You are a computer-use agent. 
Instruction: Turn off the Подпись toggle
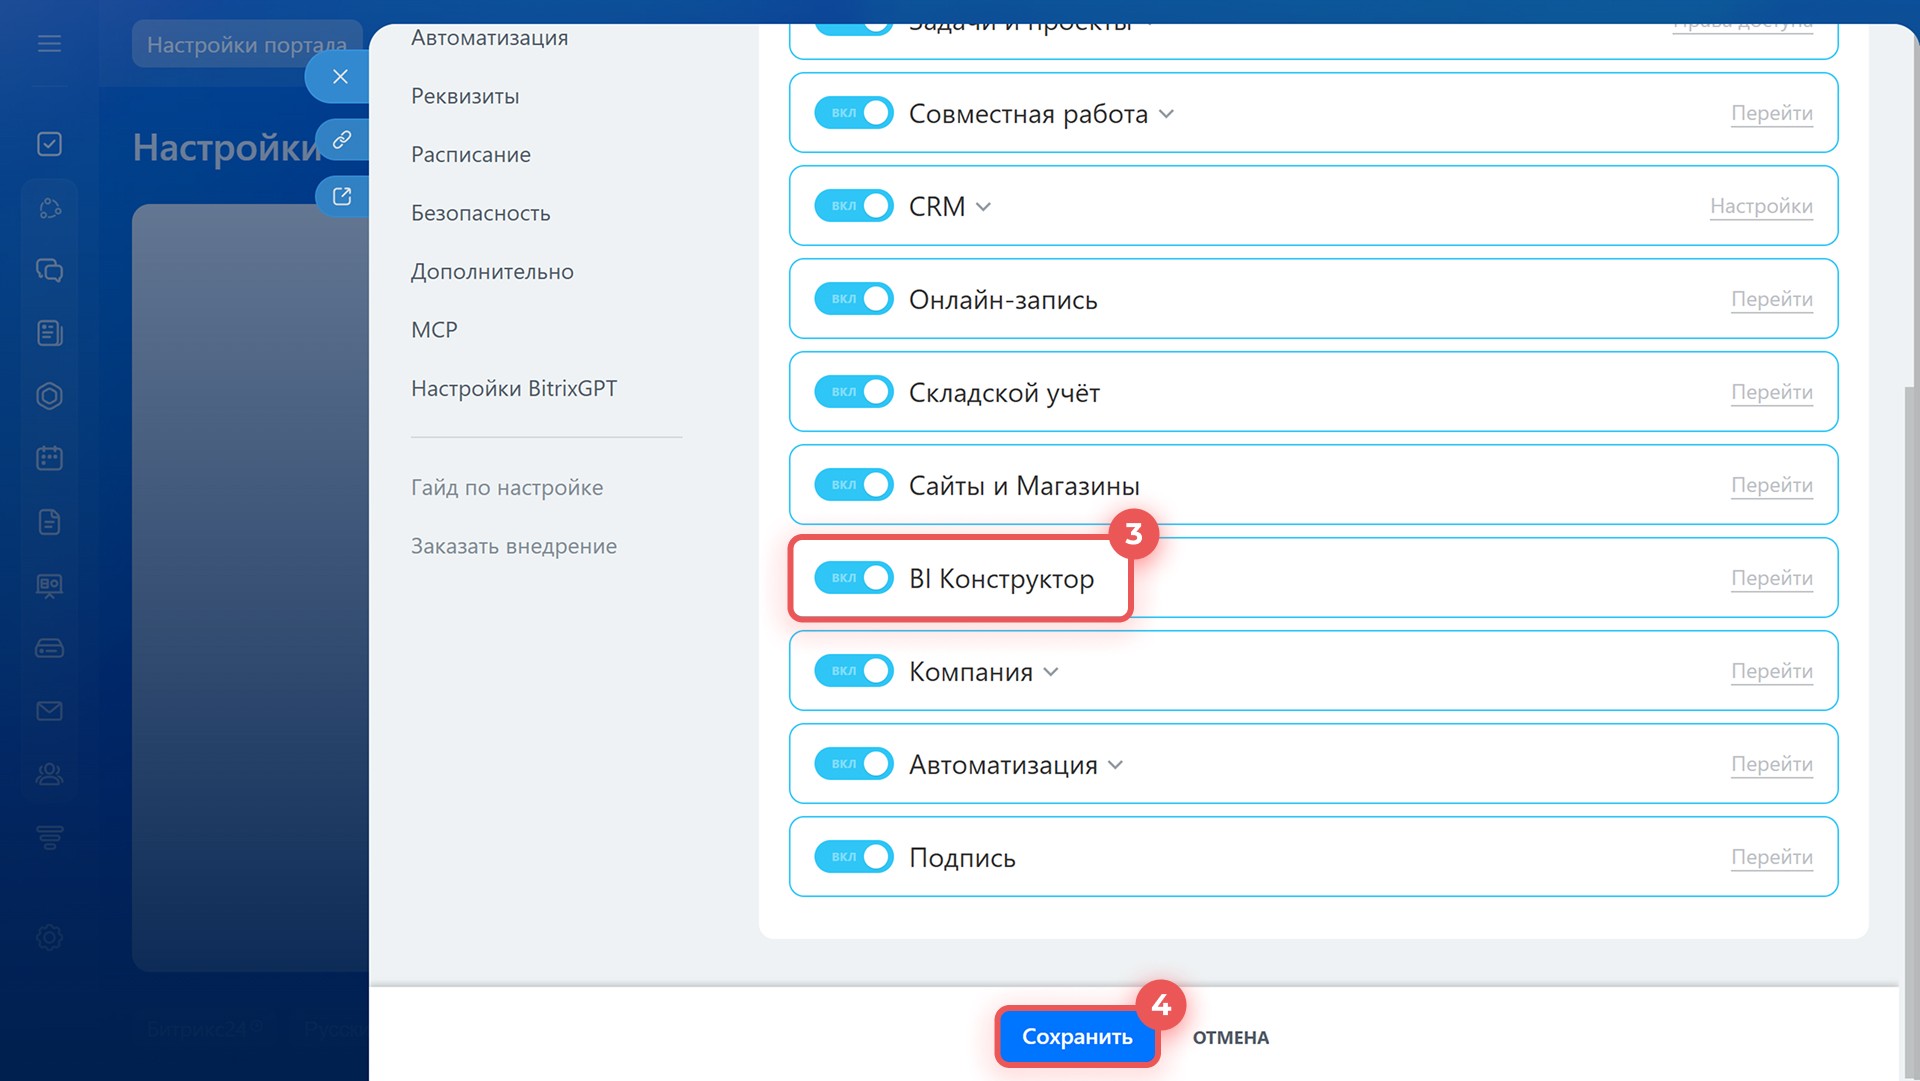(853, 857)
